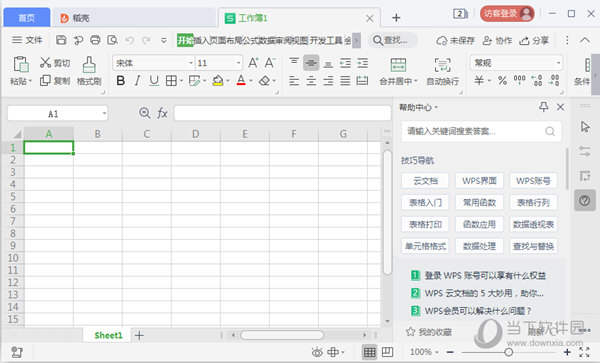The height and width of the screenshot is (363, 600).
Task: Toggle vertical middle alignment
Action: pos(311,63)
